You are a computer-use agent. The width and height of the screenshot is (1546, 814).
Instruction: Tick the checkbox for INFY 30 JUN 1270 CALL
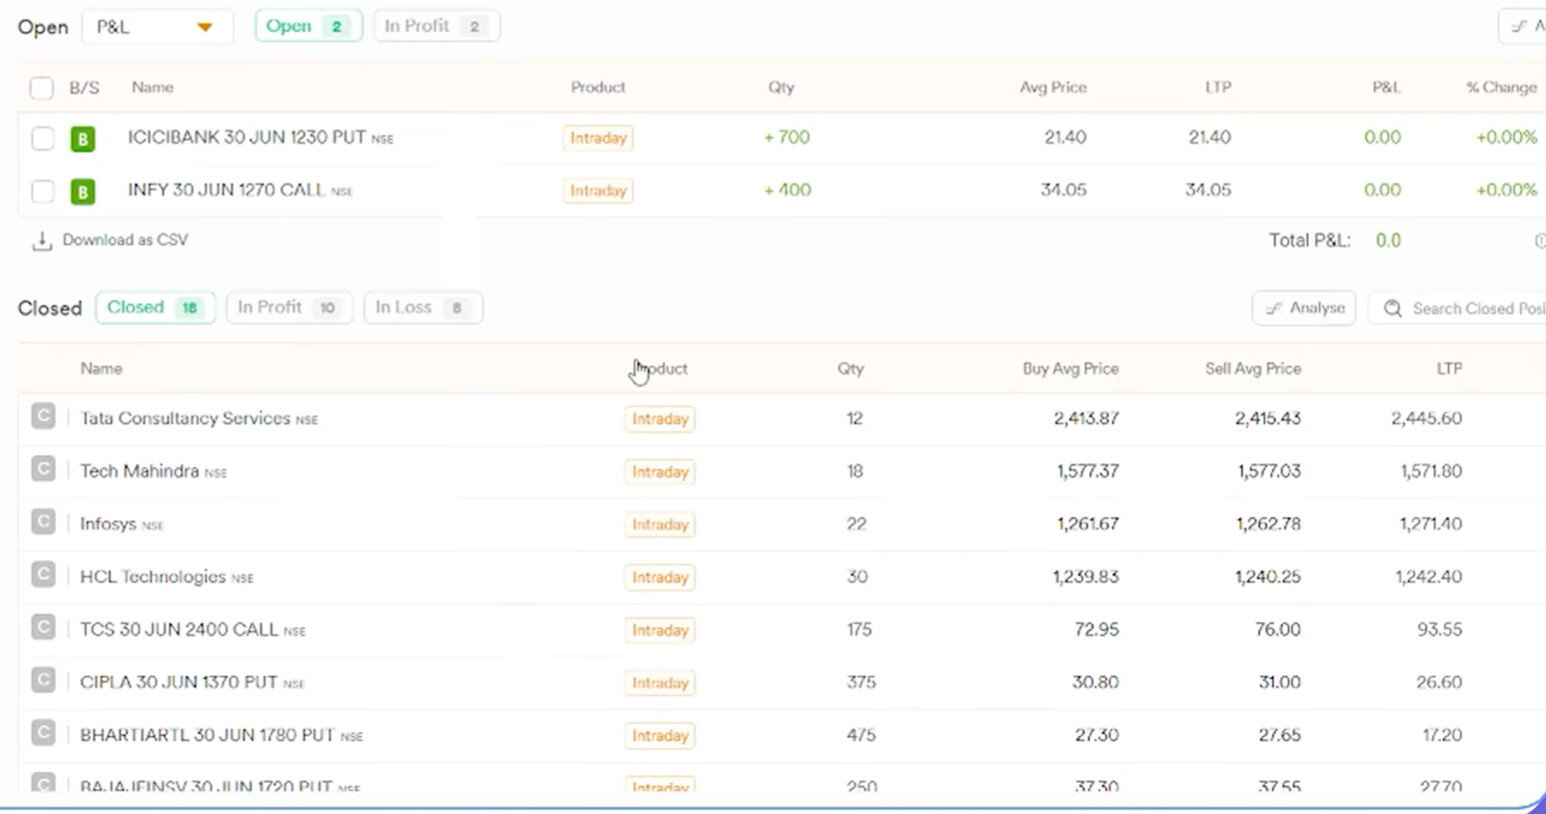(42, 191)
